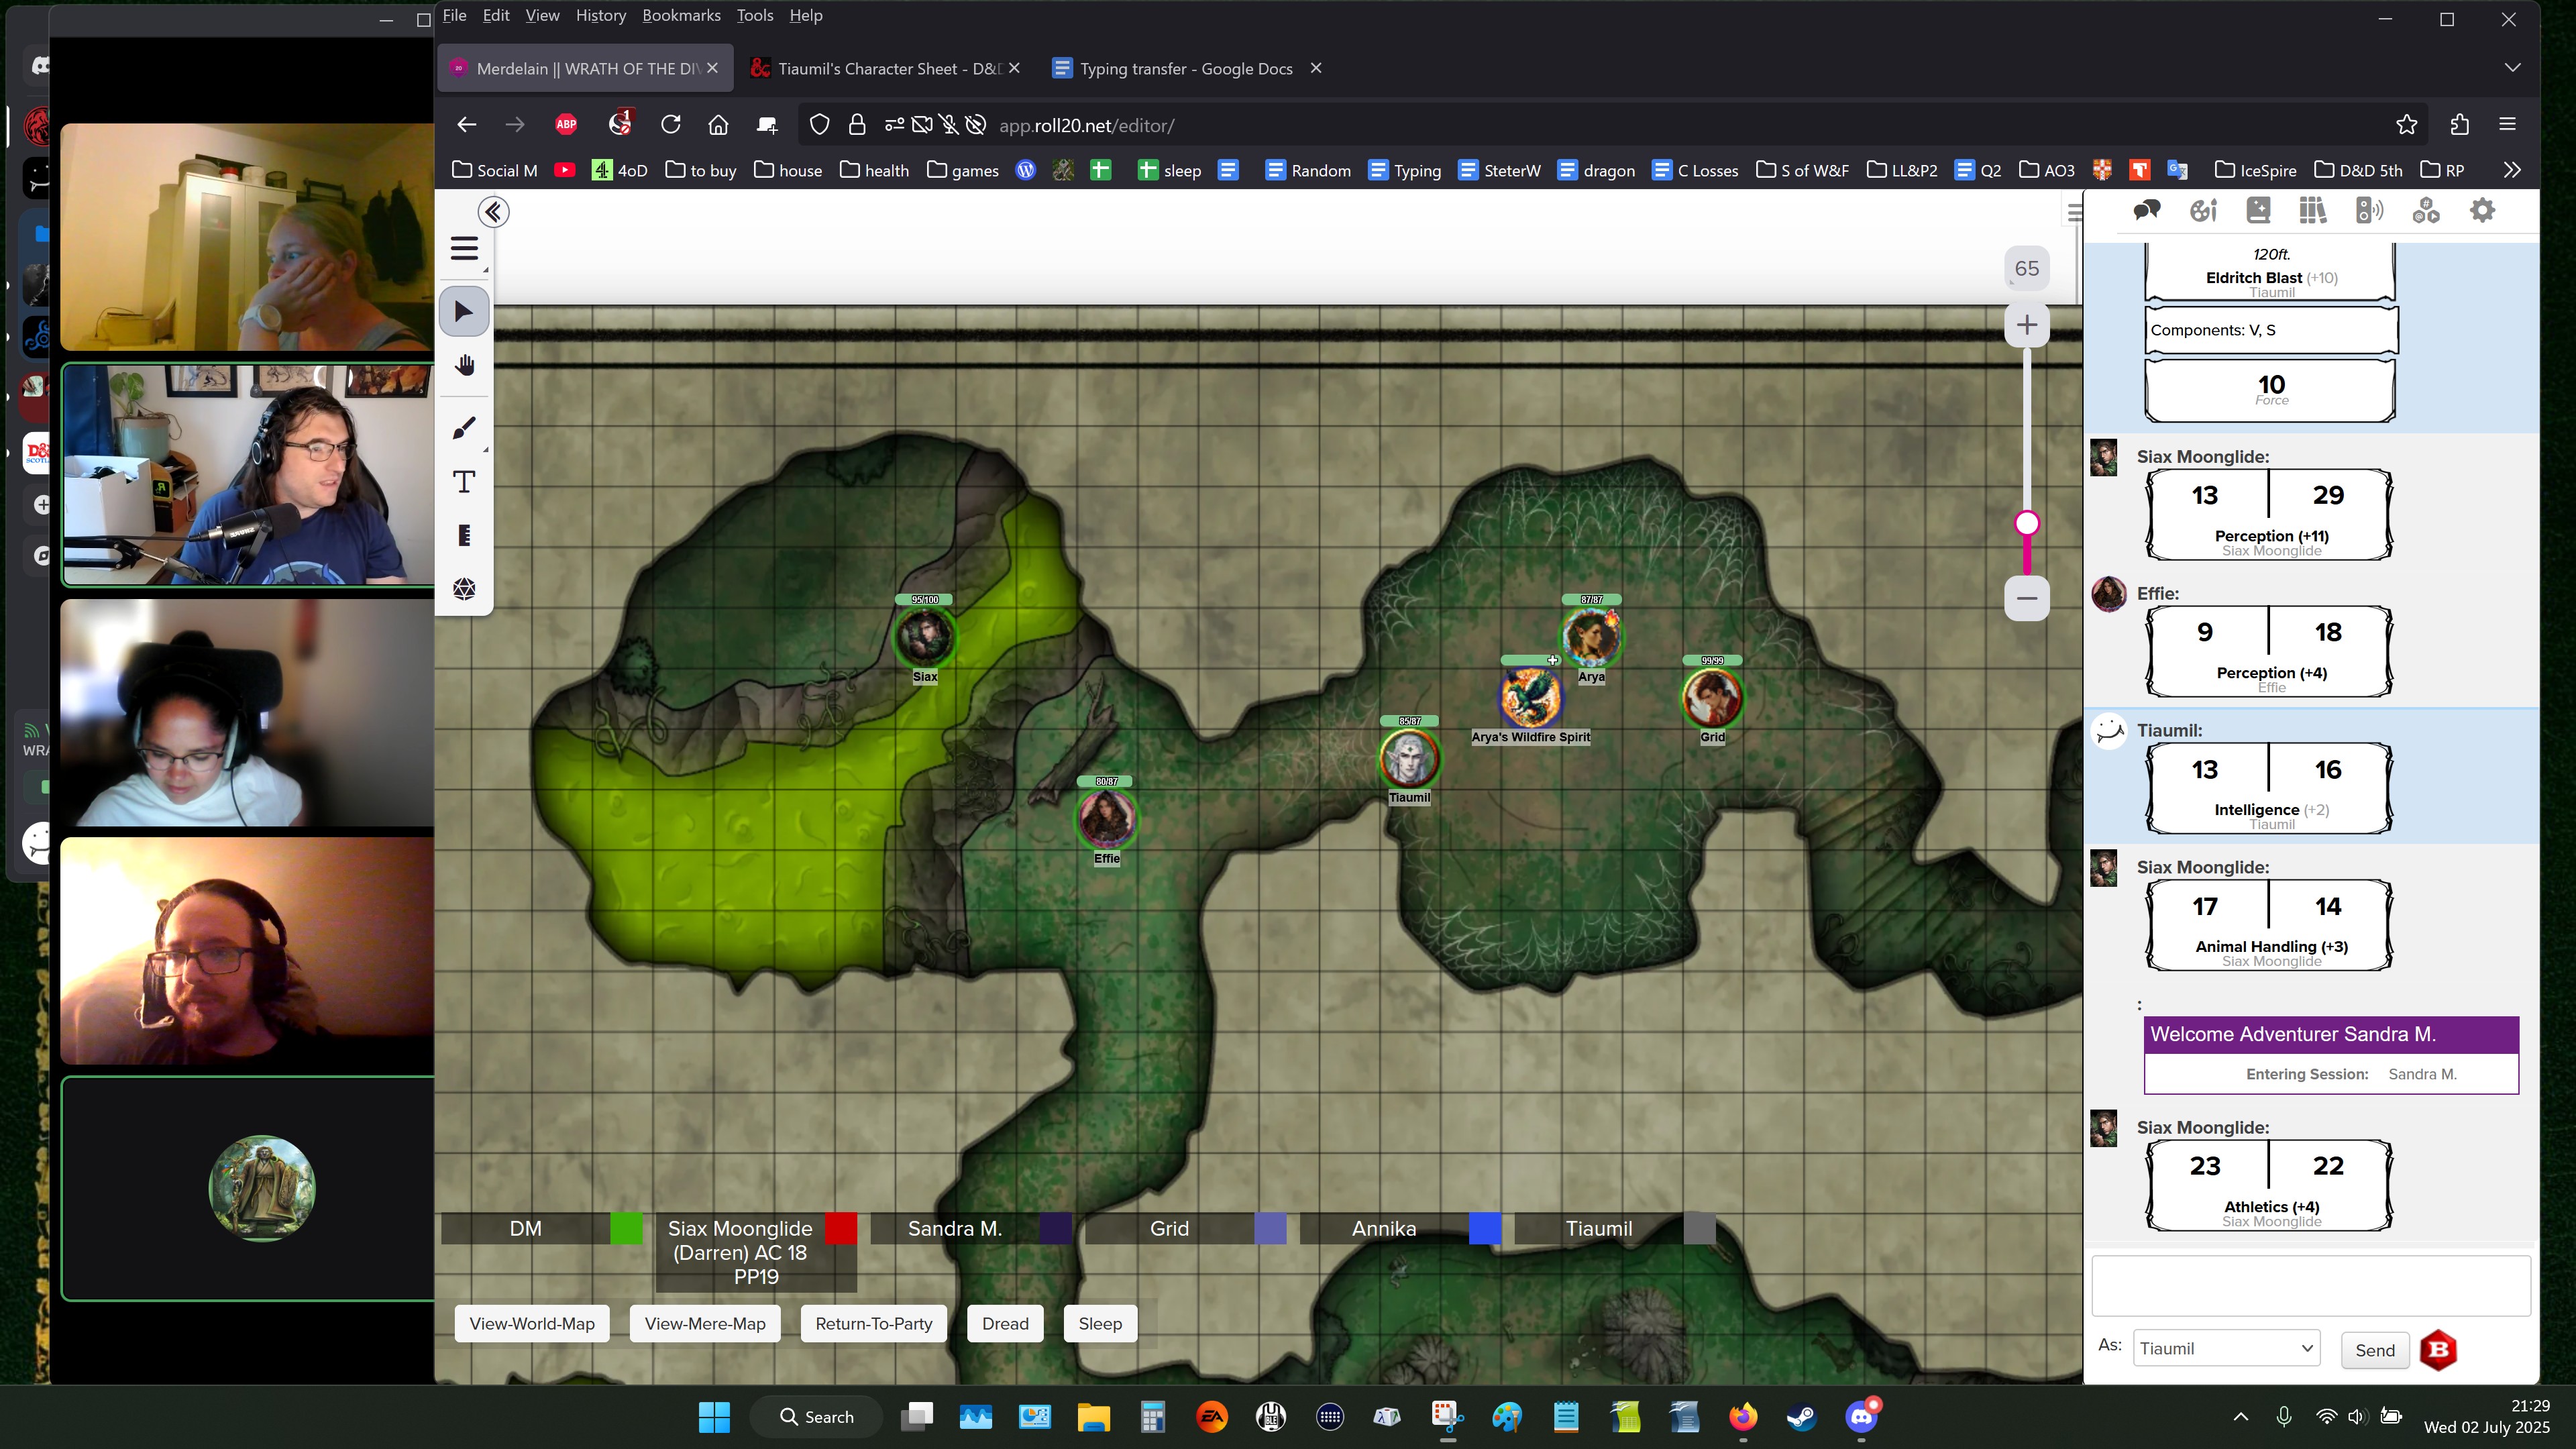Select the Roll20 pan hand tool
The image size is (2576, 1449).
point(464,366)
